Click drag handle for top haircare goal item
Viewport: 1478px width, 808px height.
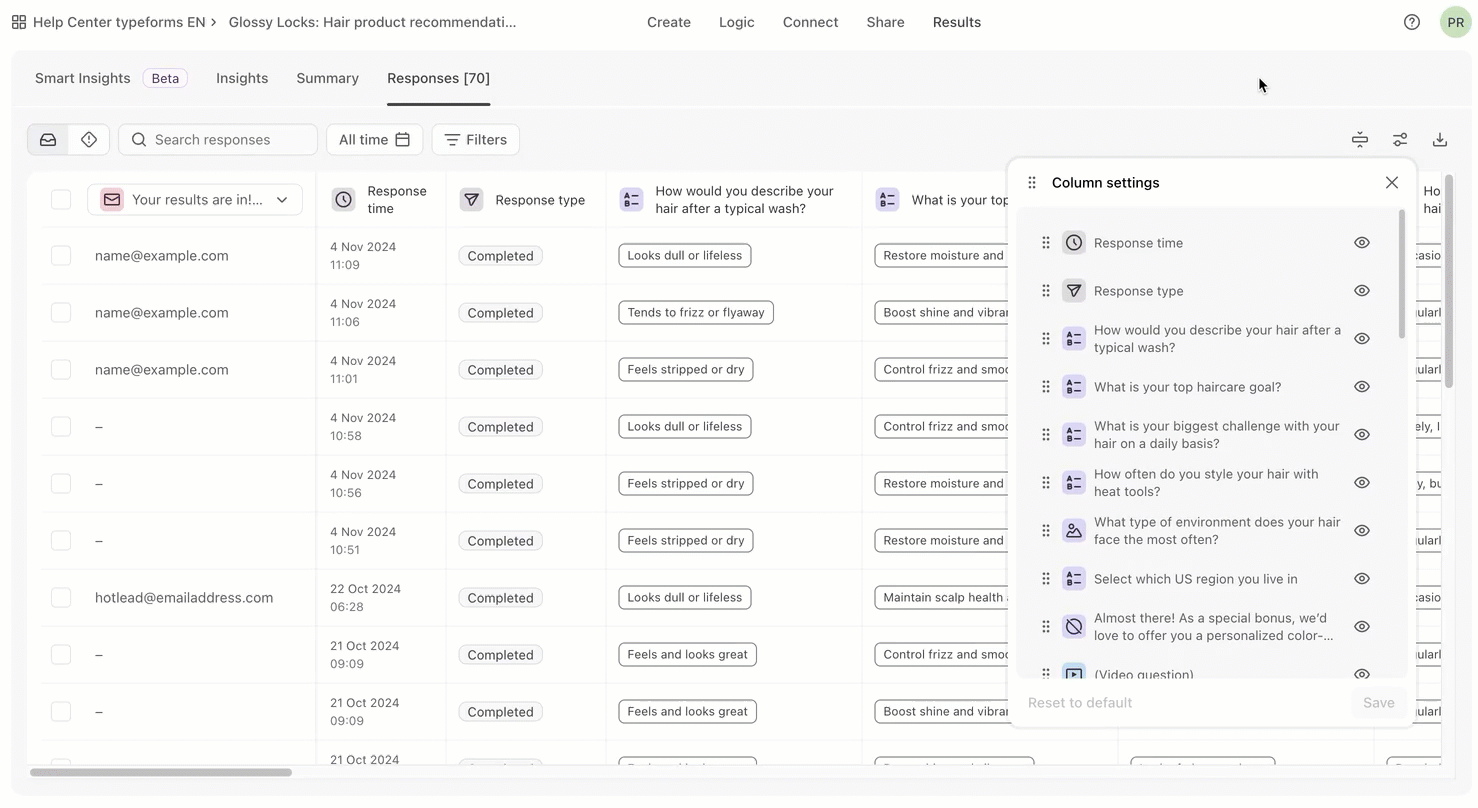pos(1046,387)
